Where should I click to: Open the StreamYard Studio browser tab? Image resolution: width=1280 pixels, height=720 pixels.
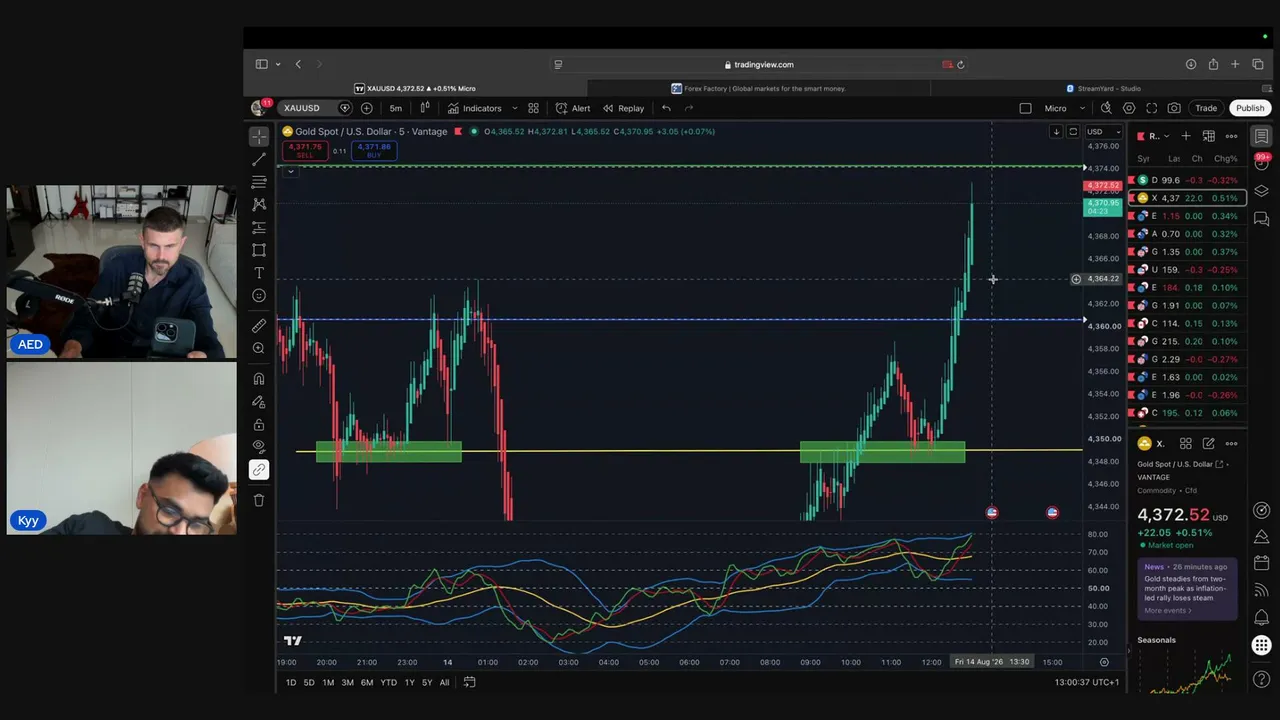click(1103, 88)
